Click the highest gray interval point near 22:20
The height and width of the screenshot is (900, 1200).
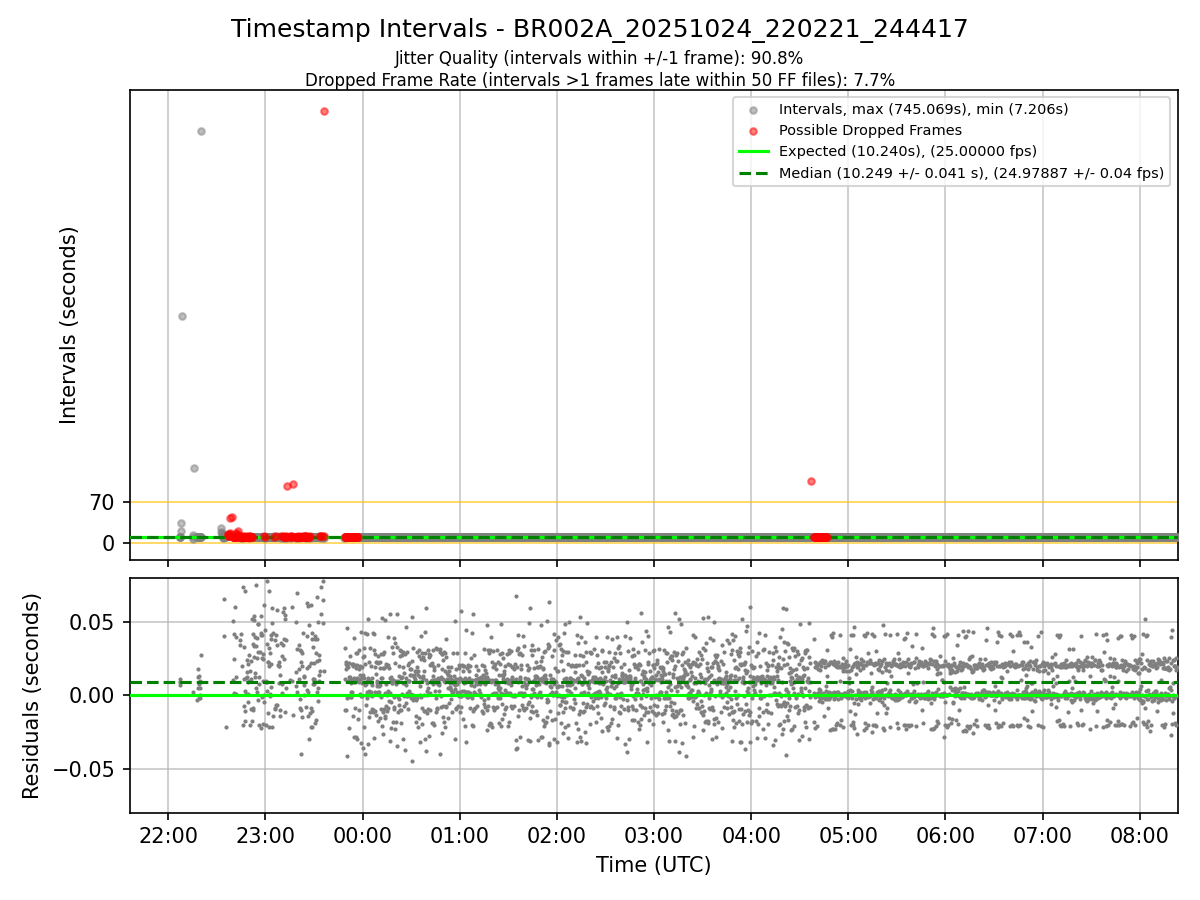(x=201, y=131)
